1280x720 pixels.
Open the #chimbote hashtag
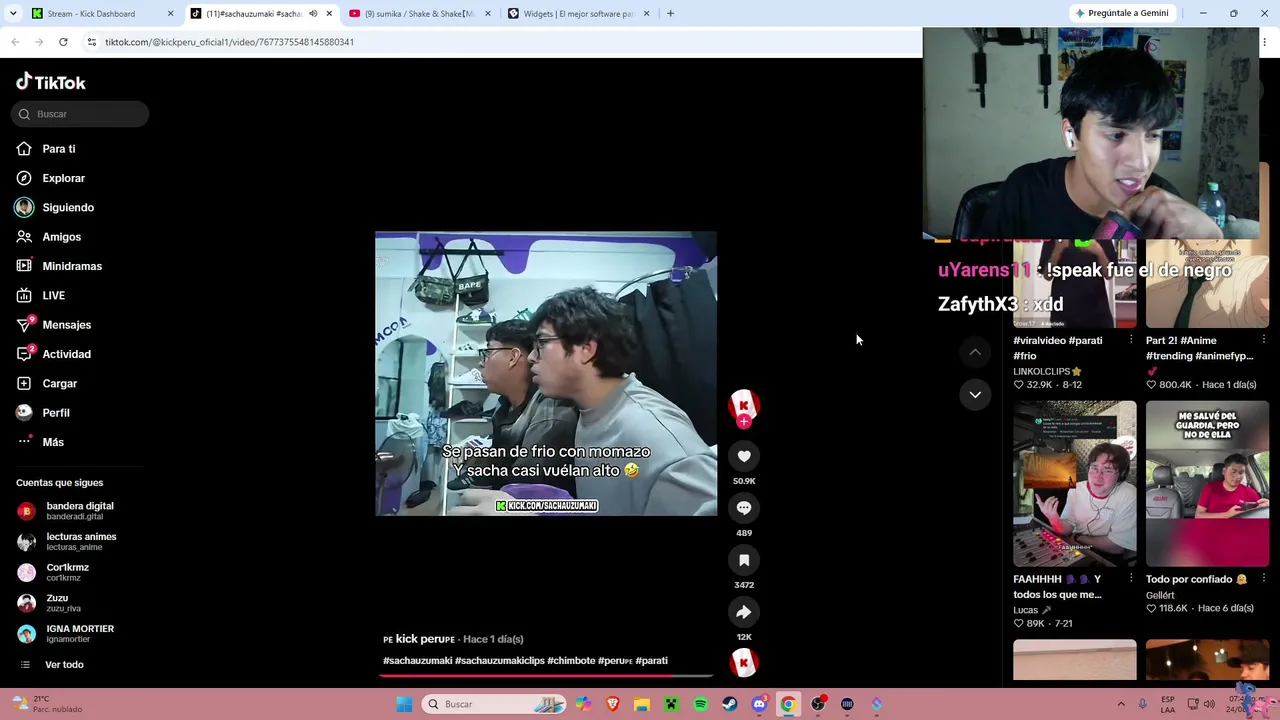[571, 661]
